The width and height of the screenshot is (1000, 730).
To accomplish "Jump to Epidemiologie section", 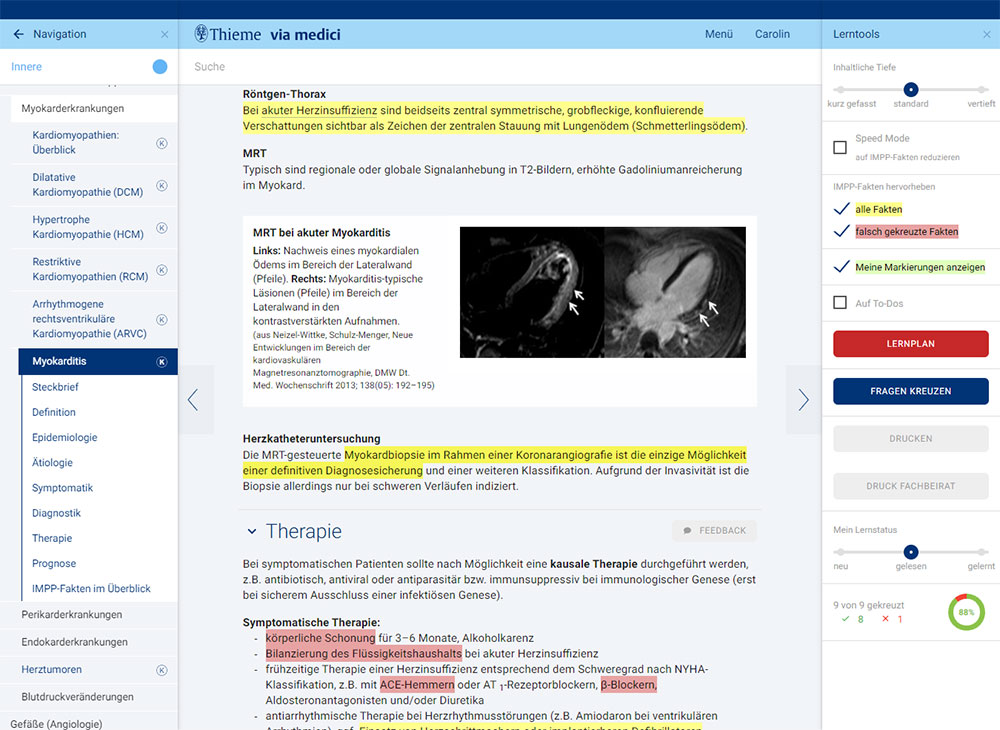I will [64, 437].
